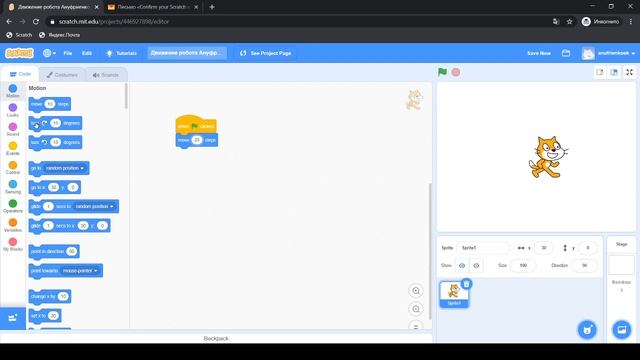Open My Stuff folder icon

pos(566,53)
